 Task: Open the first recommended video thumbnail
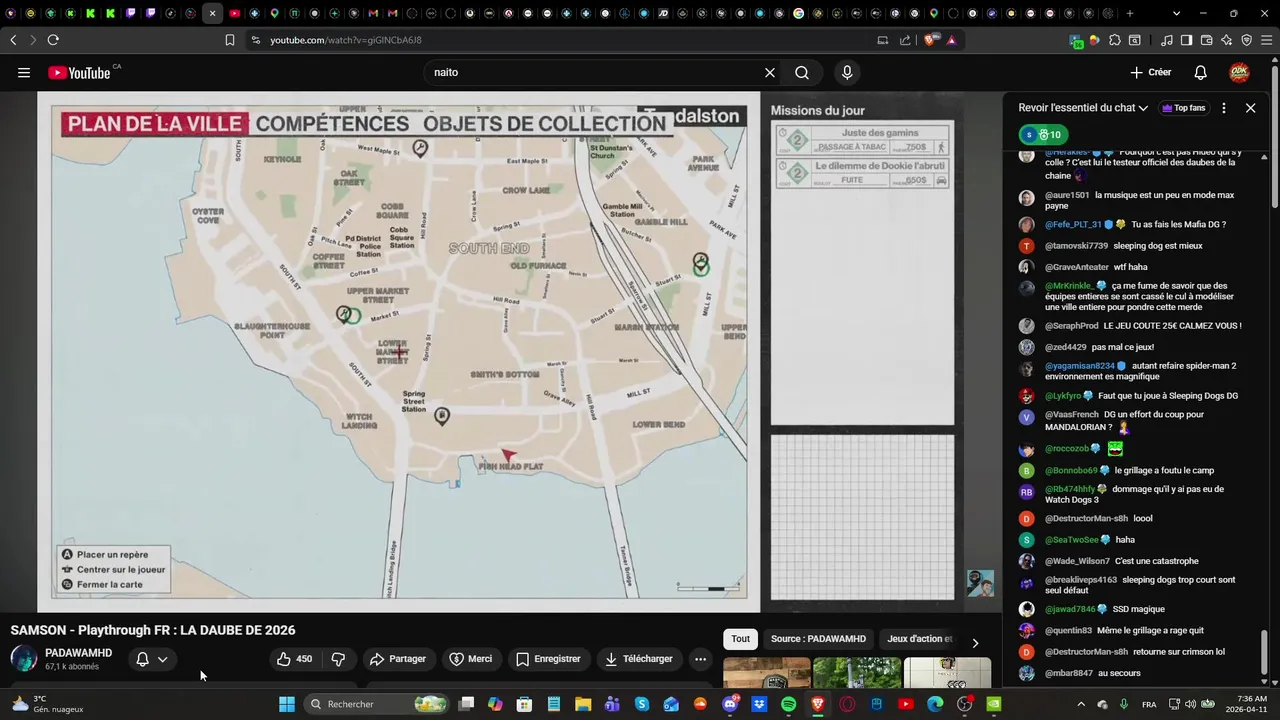tap(766, 673)
